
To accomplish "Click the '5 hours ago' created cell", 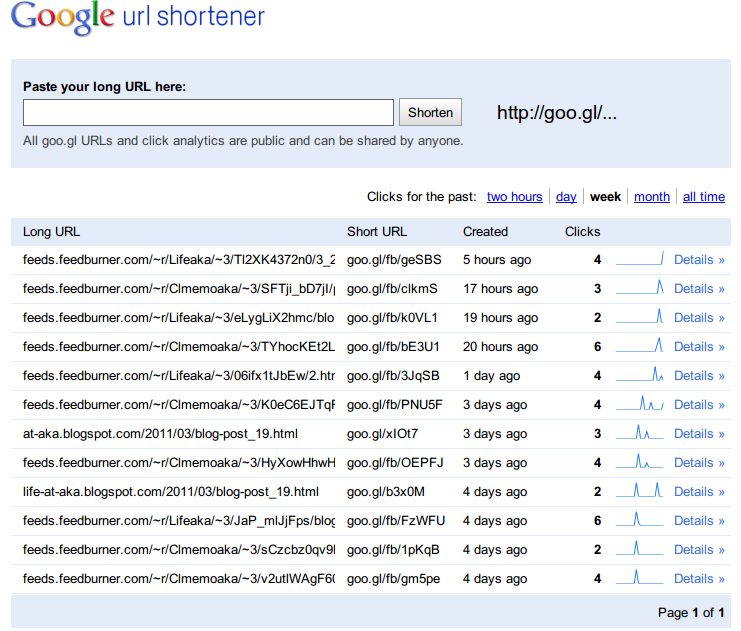I will point(497,259).
